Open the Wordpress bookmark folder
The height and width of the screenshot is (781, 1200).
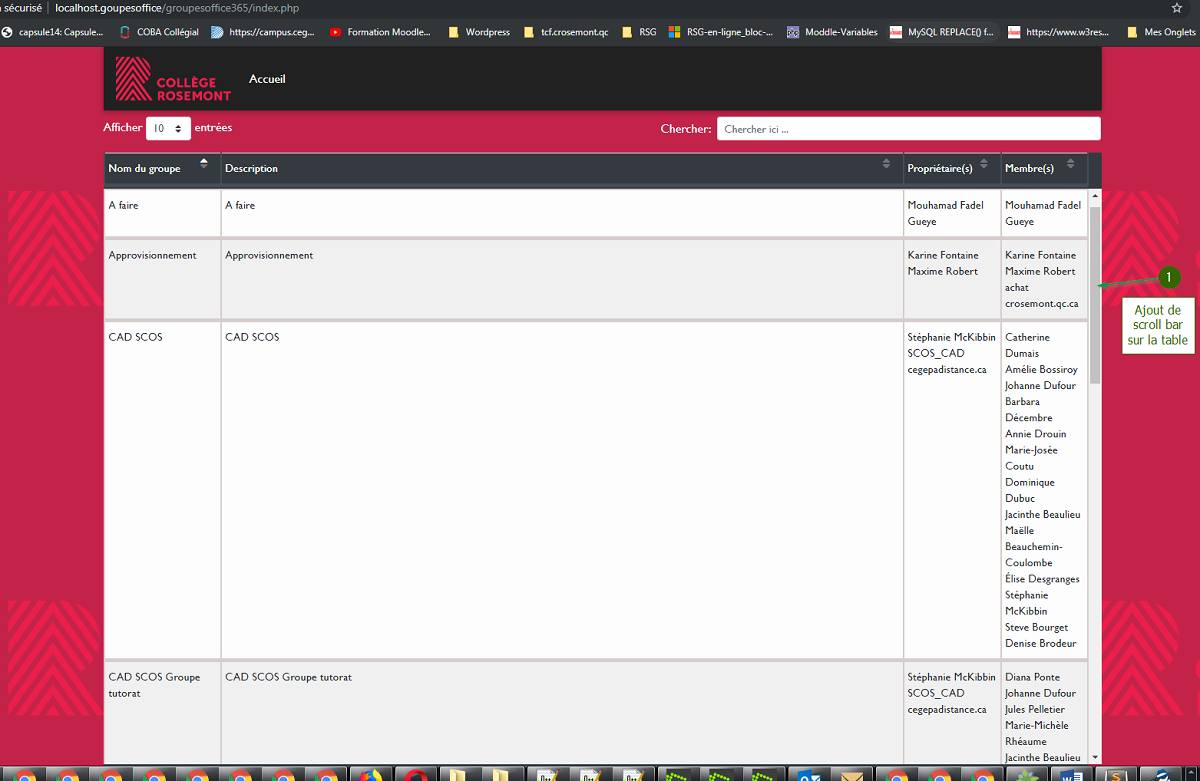point(479,32)
